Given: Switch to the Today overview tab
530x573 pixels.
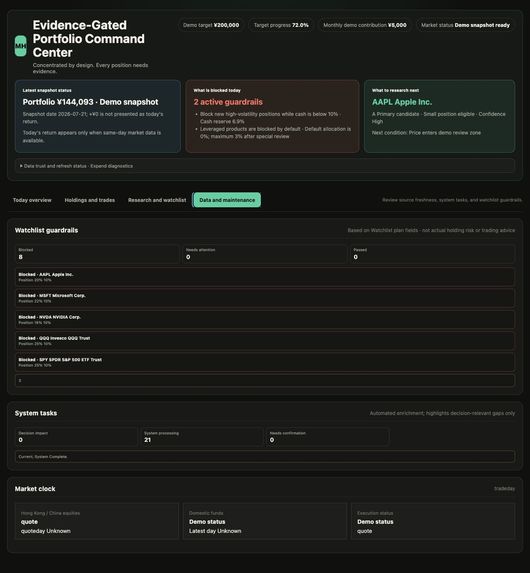Looking at the screenshot, I should 32,200.
